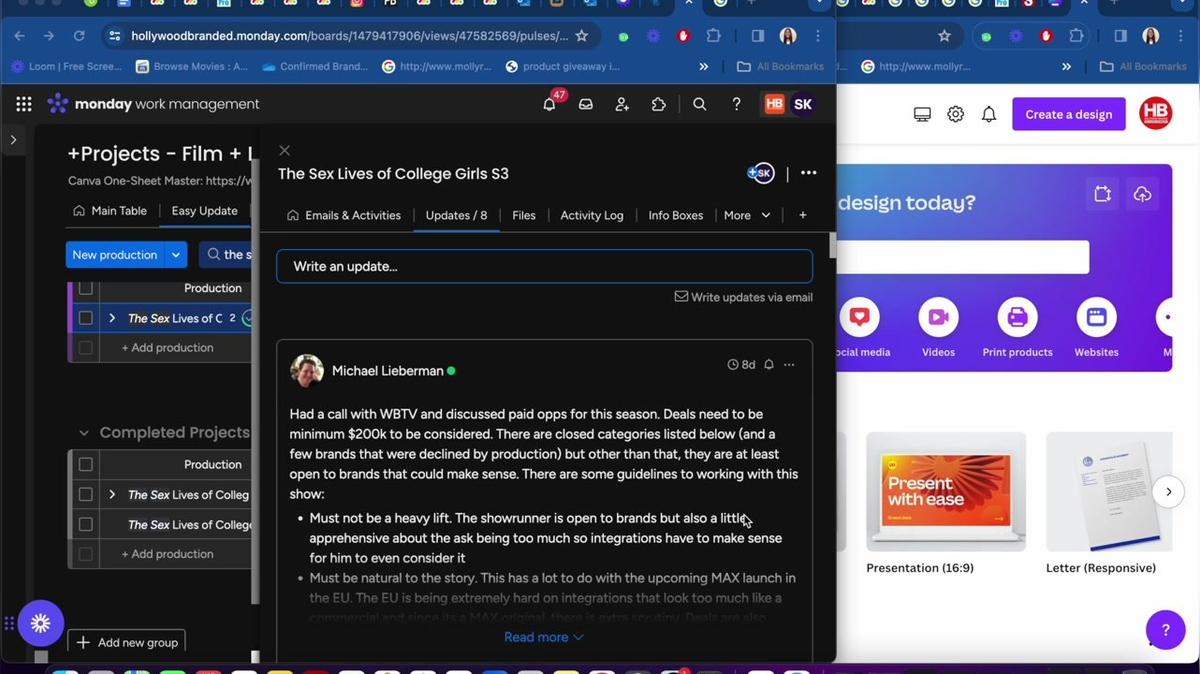Open the item's three-dot options menu

coord(808,173)
